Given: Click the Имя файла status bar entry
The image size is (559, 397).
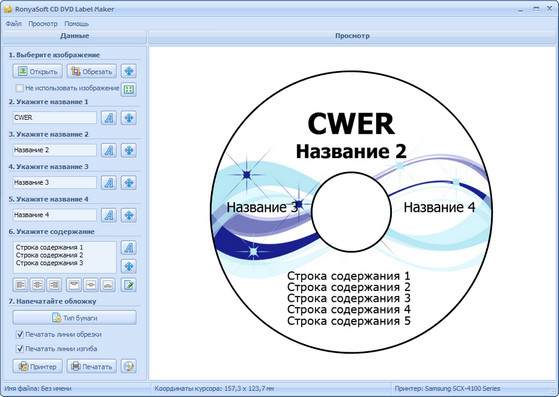Looking at the screenshot, I should coord(38,388).
